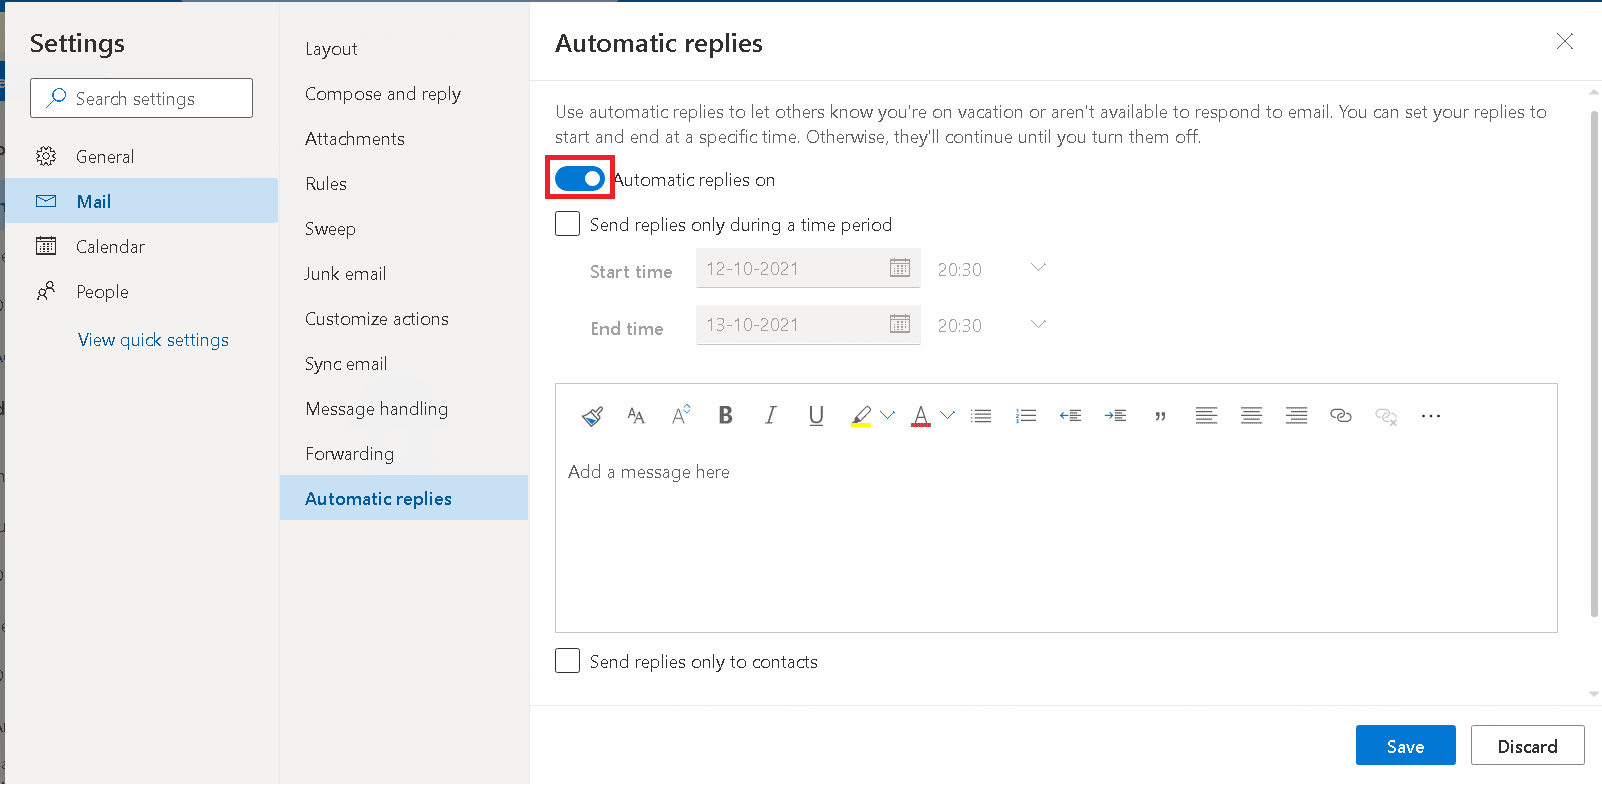Click the Format painter icon
This screenshot has width=1602, height=788.
[x=592, y=416]
